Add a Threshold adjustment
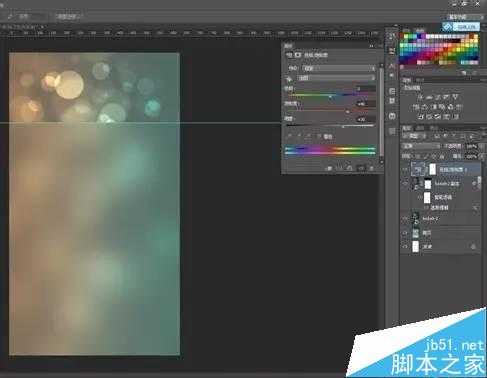This screenshot has width=487, height=378. click(x=438, y=117)
